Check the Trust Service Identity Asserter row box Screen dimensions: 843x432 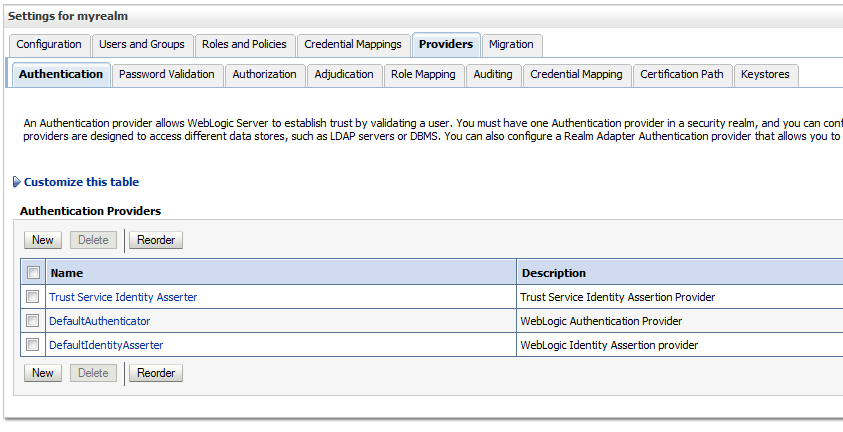pyautogui.click(x=33, y=297)
